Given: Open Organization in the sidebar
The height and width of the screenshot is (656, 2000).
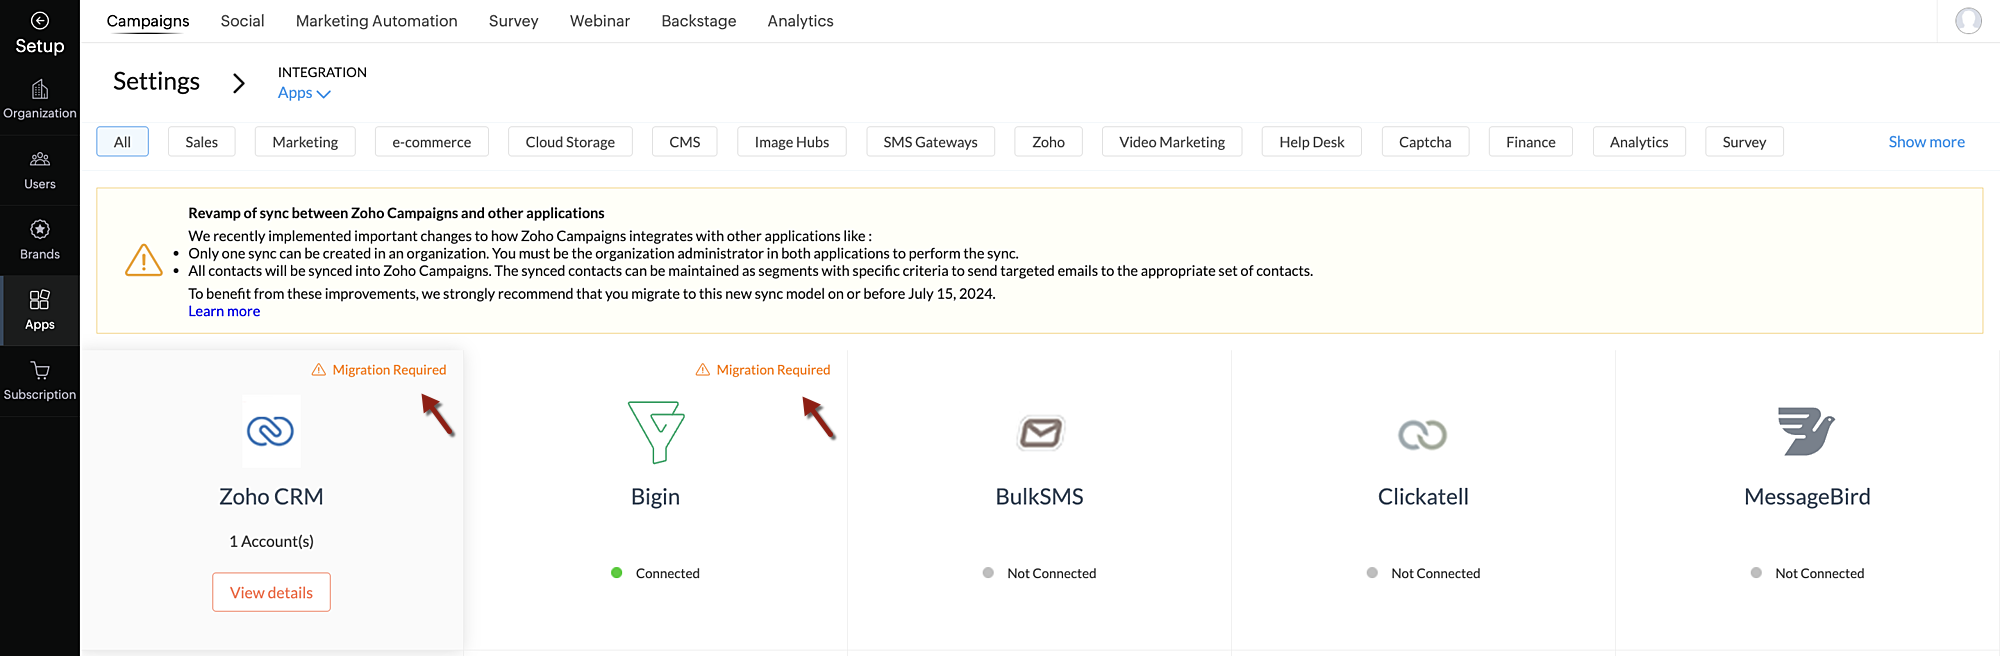Looking at the screenshot, I should (x=40, y=100).
